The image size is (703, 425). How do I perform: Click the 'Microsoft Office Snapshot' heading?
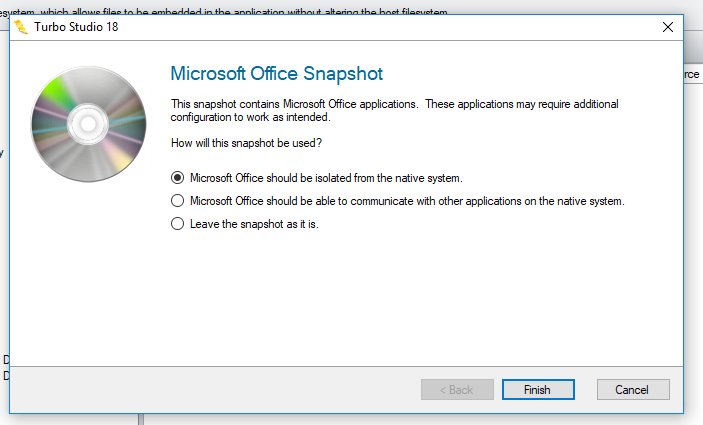pyautogui.click(x=276, y=74)
